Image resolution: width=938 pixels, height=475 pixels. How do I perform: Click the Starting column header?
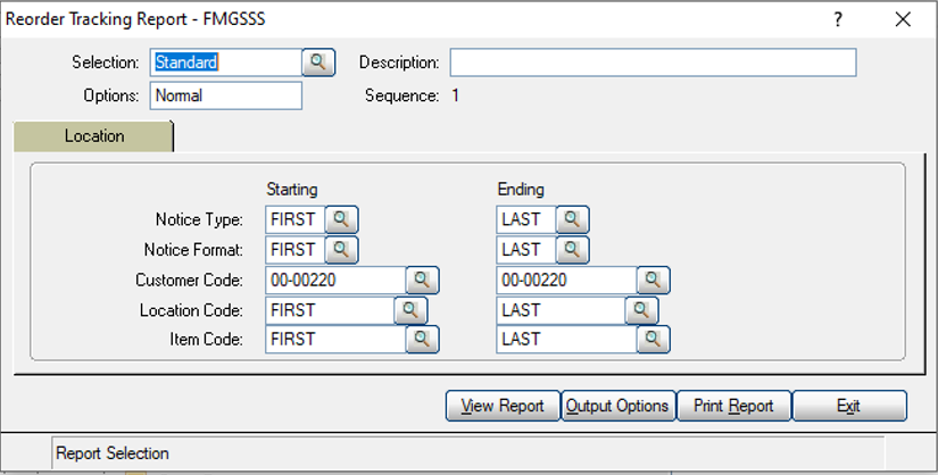(x=292, y=190)
